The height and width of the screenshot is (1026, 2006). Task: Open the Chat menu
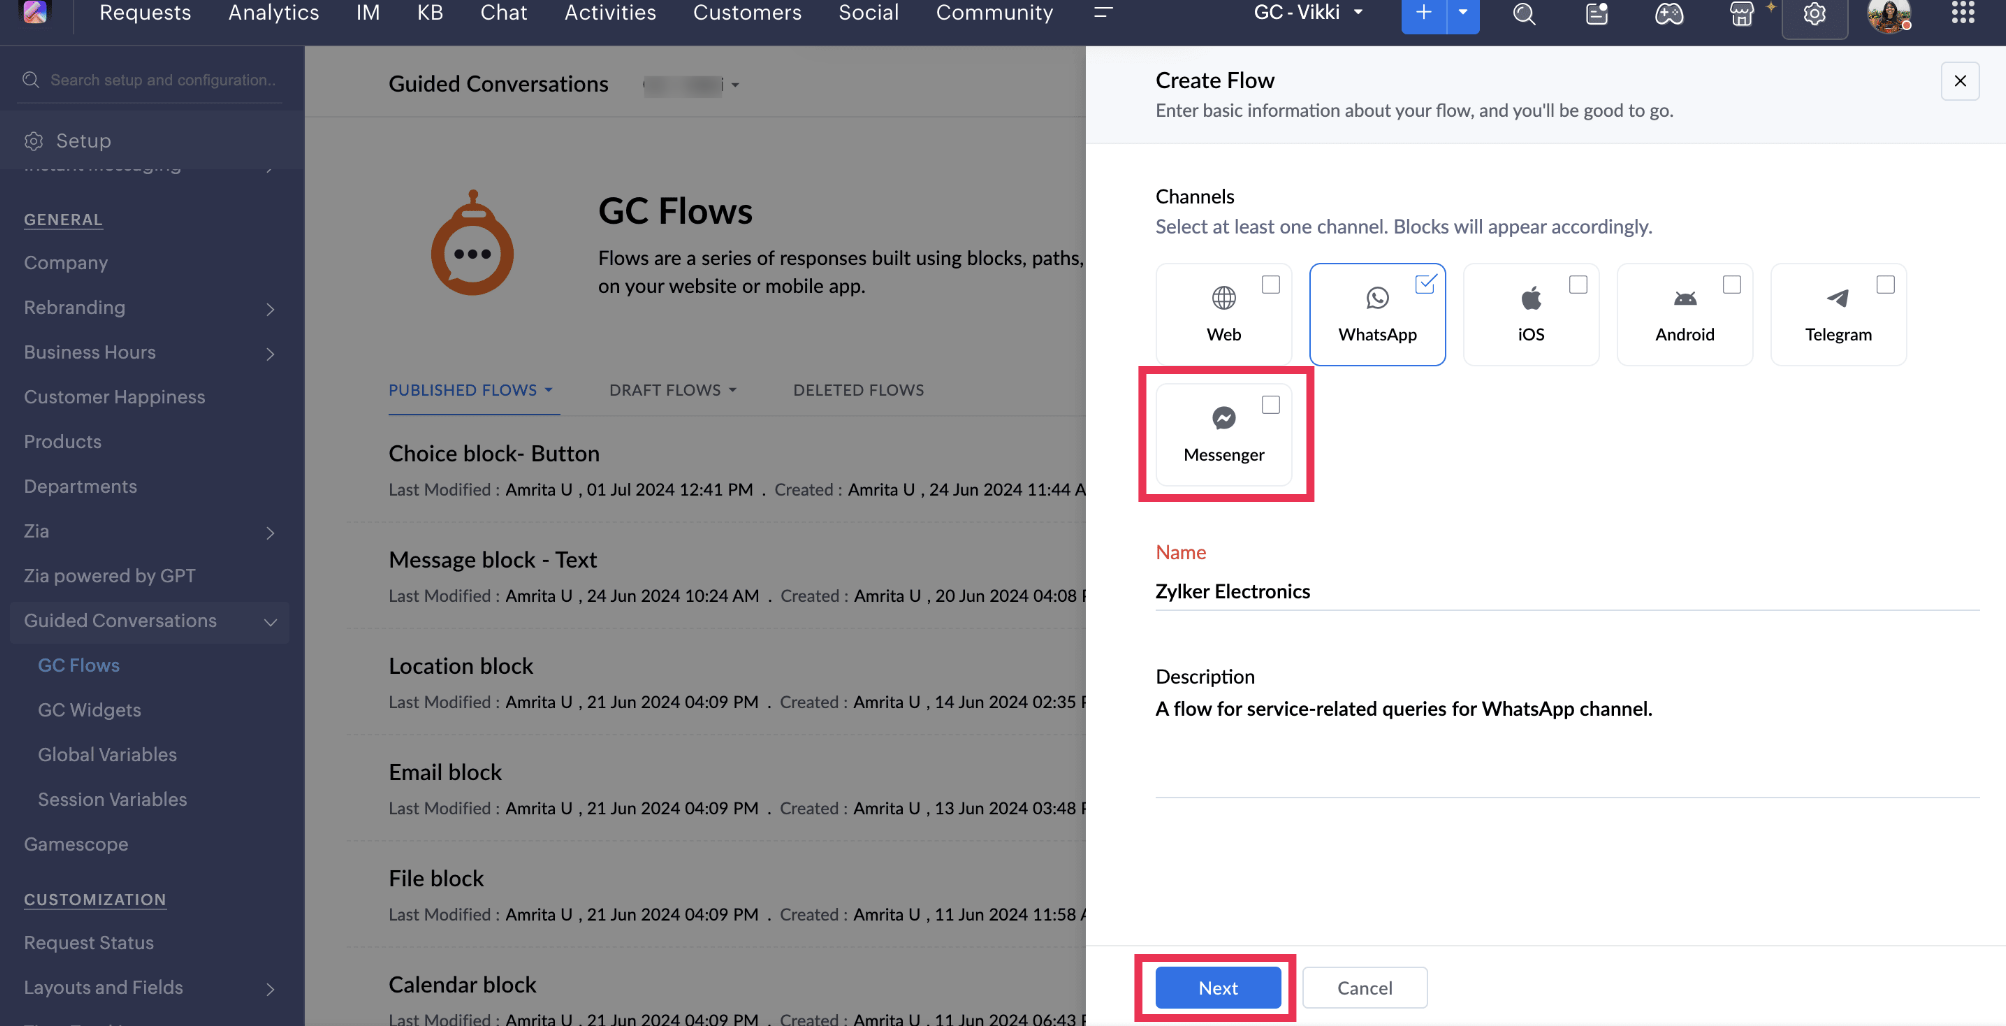point(503,13)
